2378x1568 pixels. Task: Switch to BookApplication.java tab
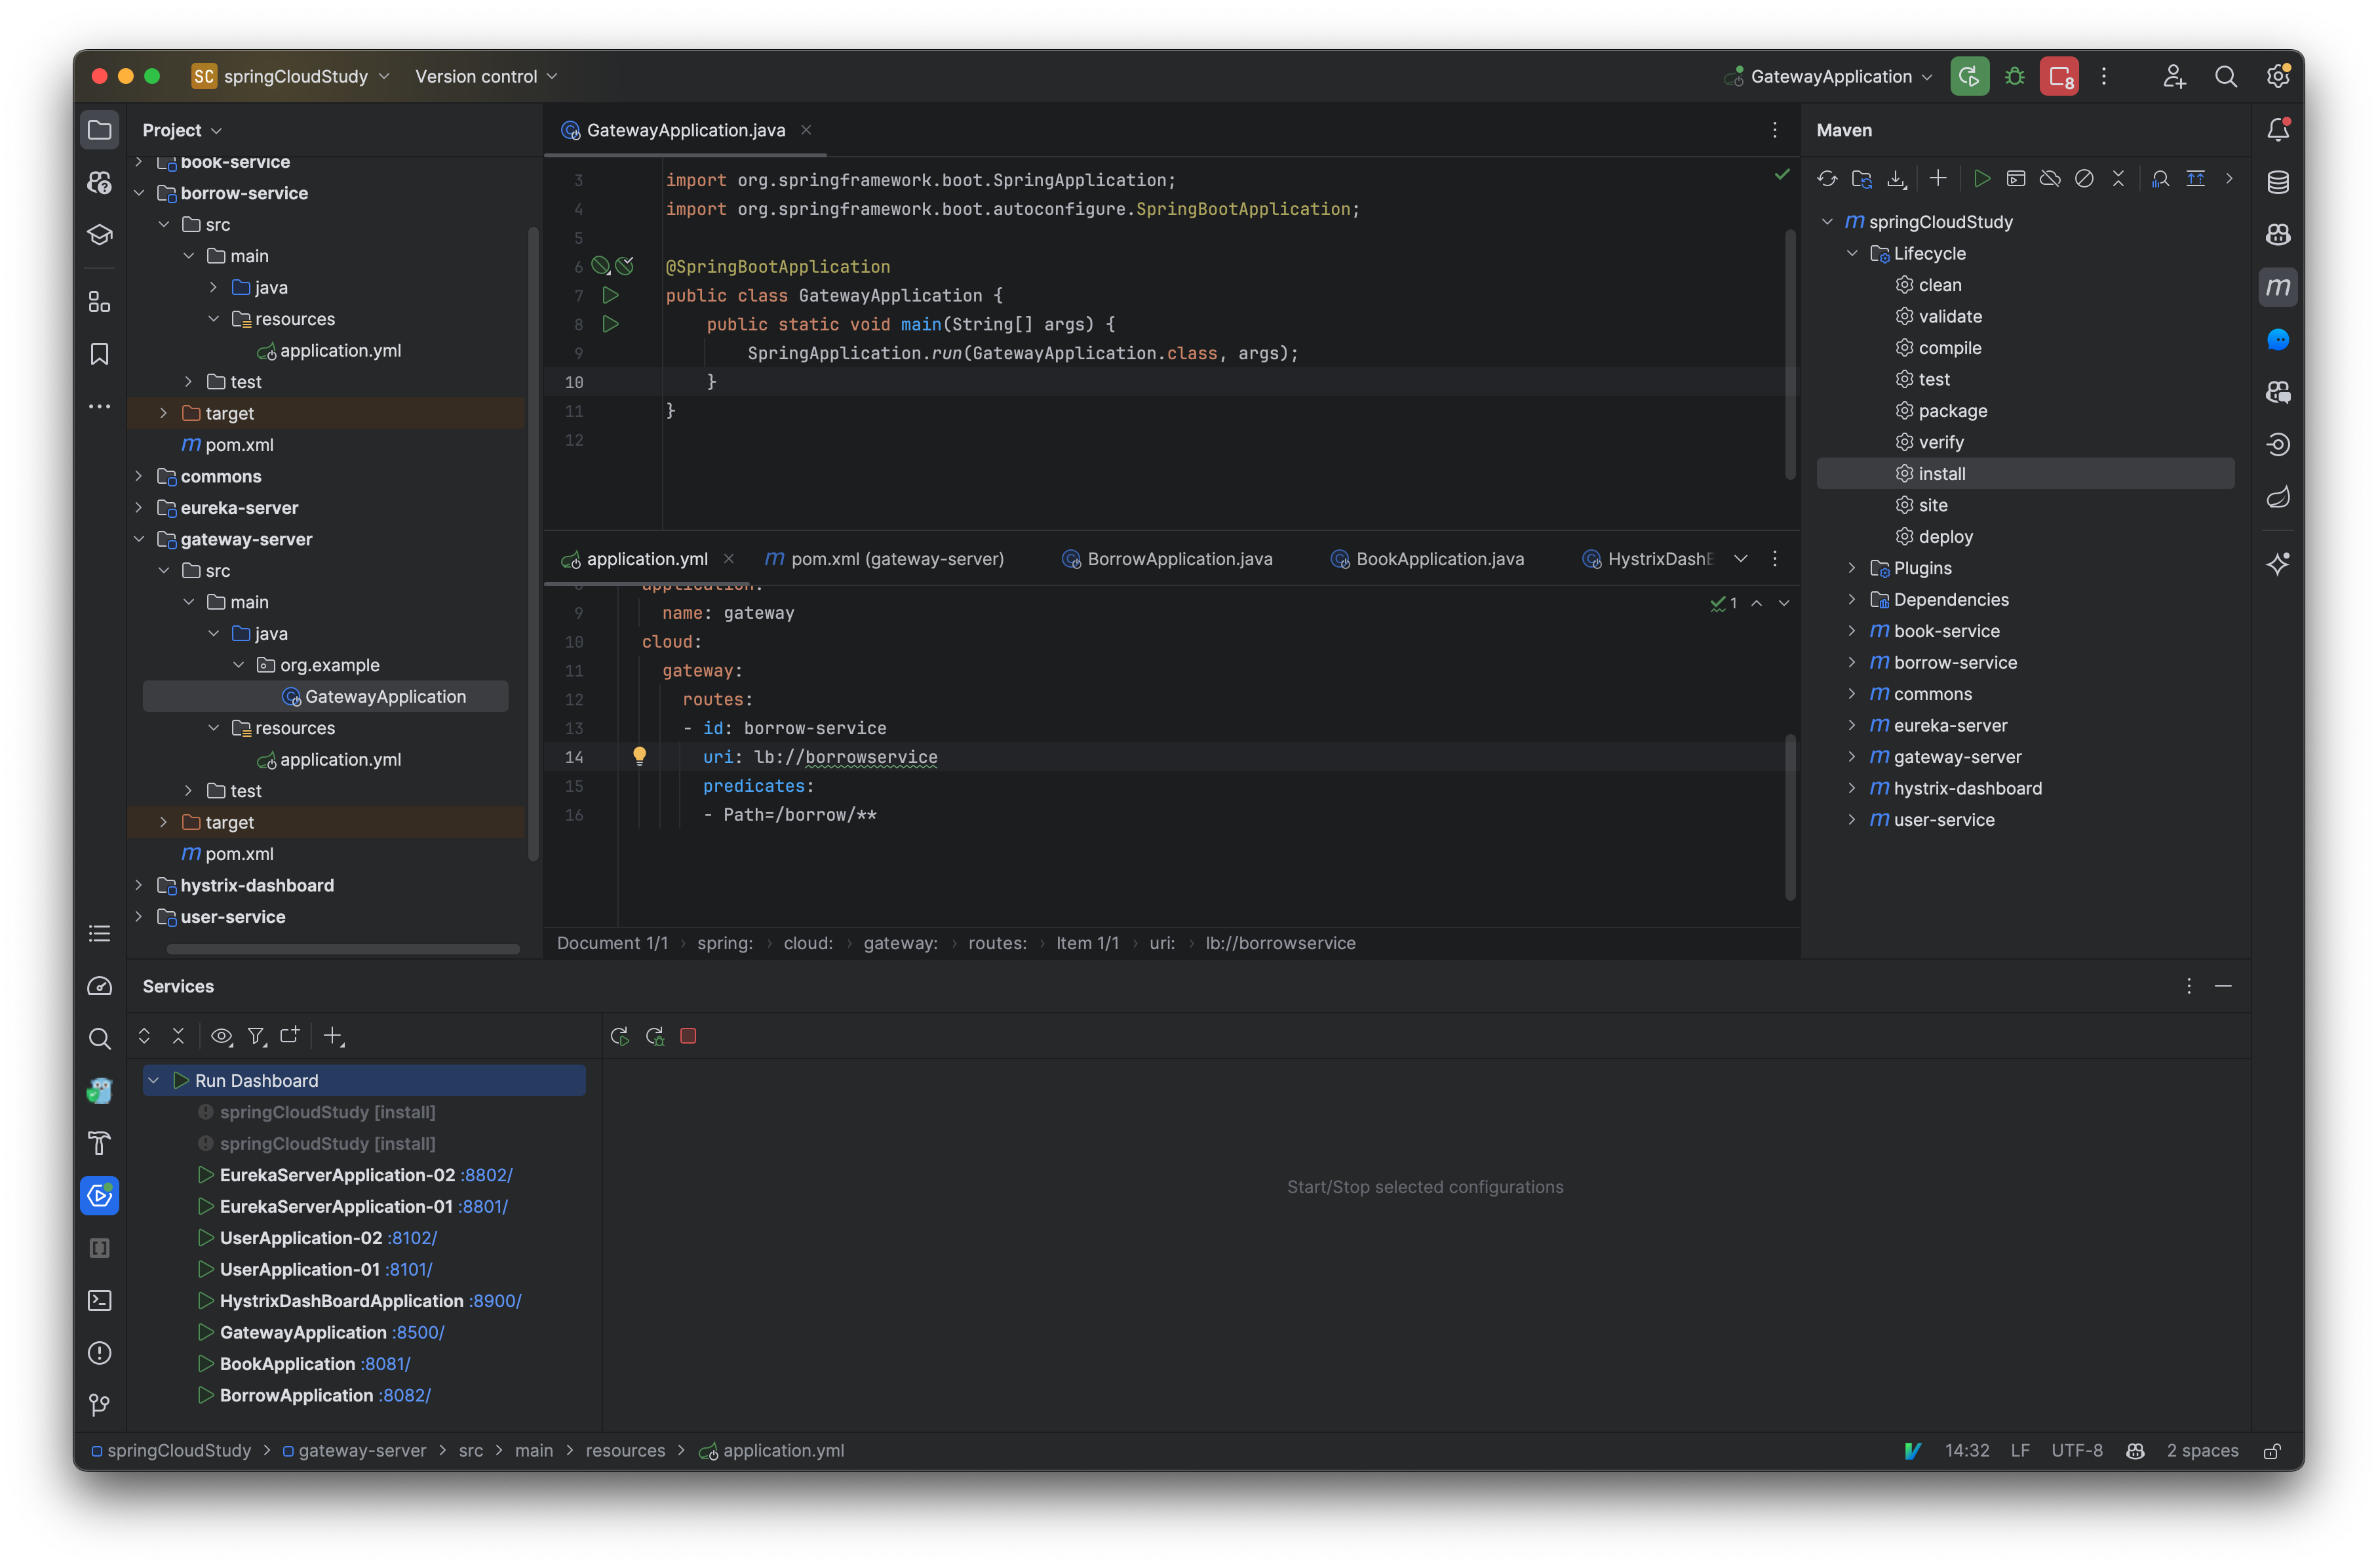[1427, 559]
